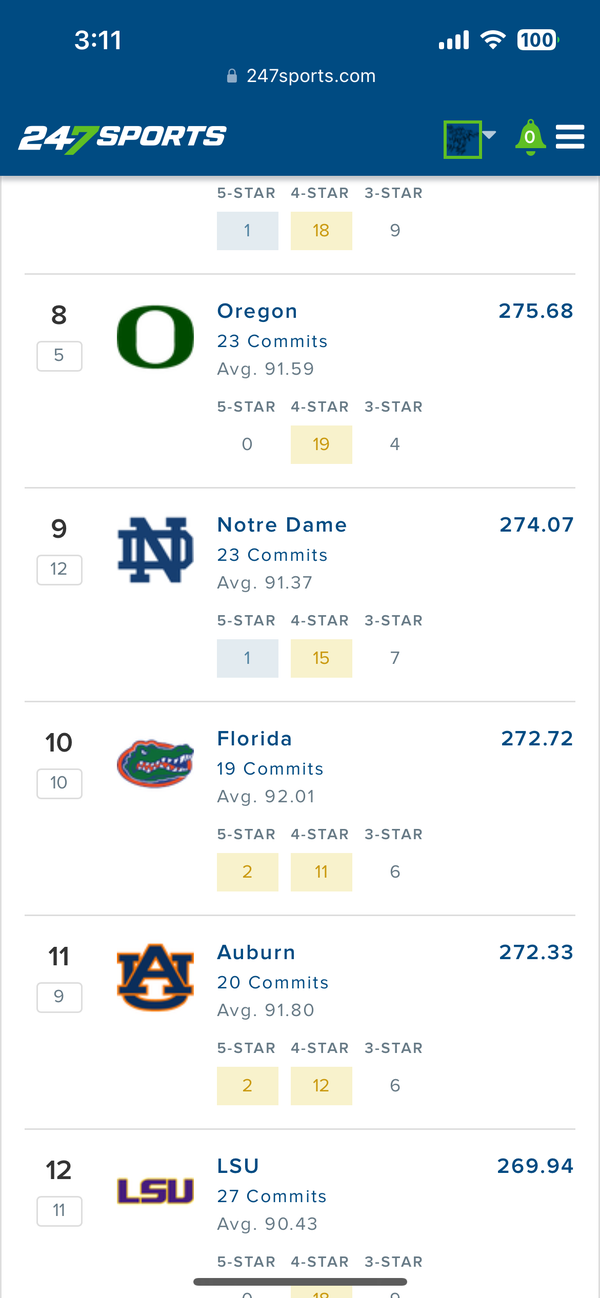Screen dimensions: 600x1298
Task: Tap the 247sports.com address bar
Action: (x=300, y=76)
